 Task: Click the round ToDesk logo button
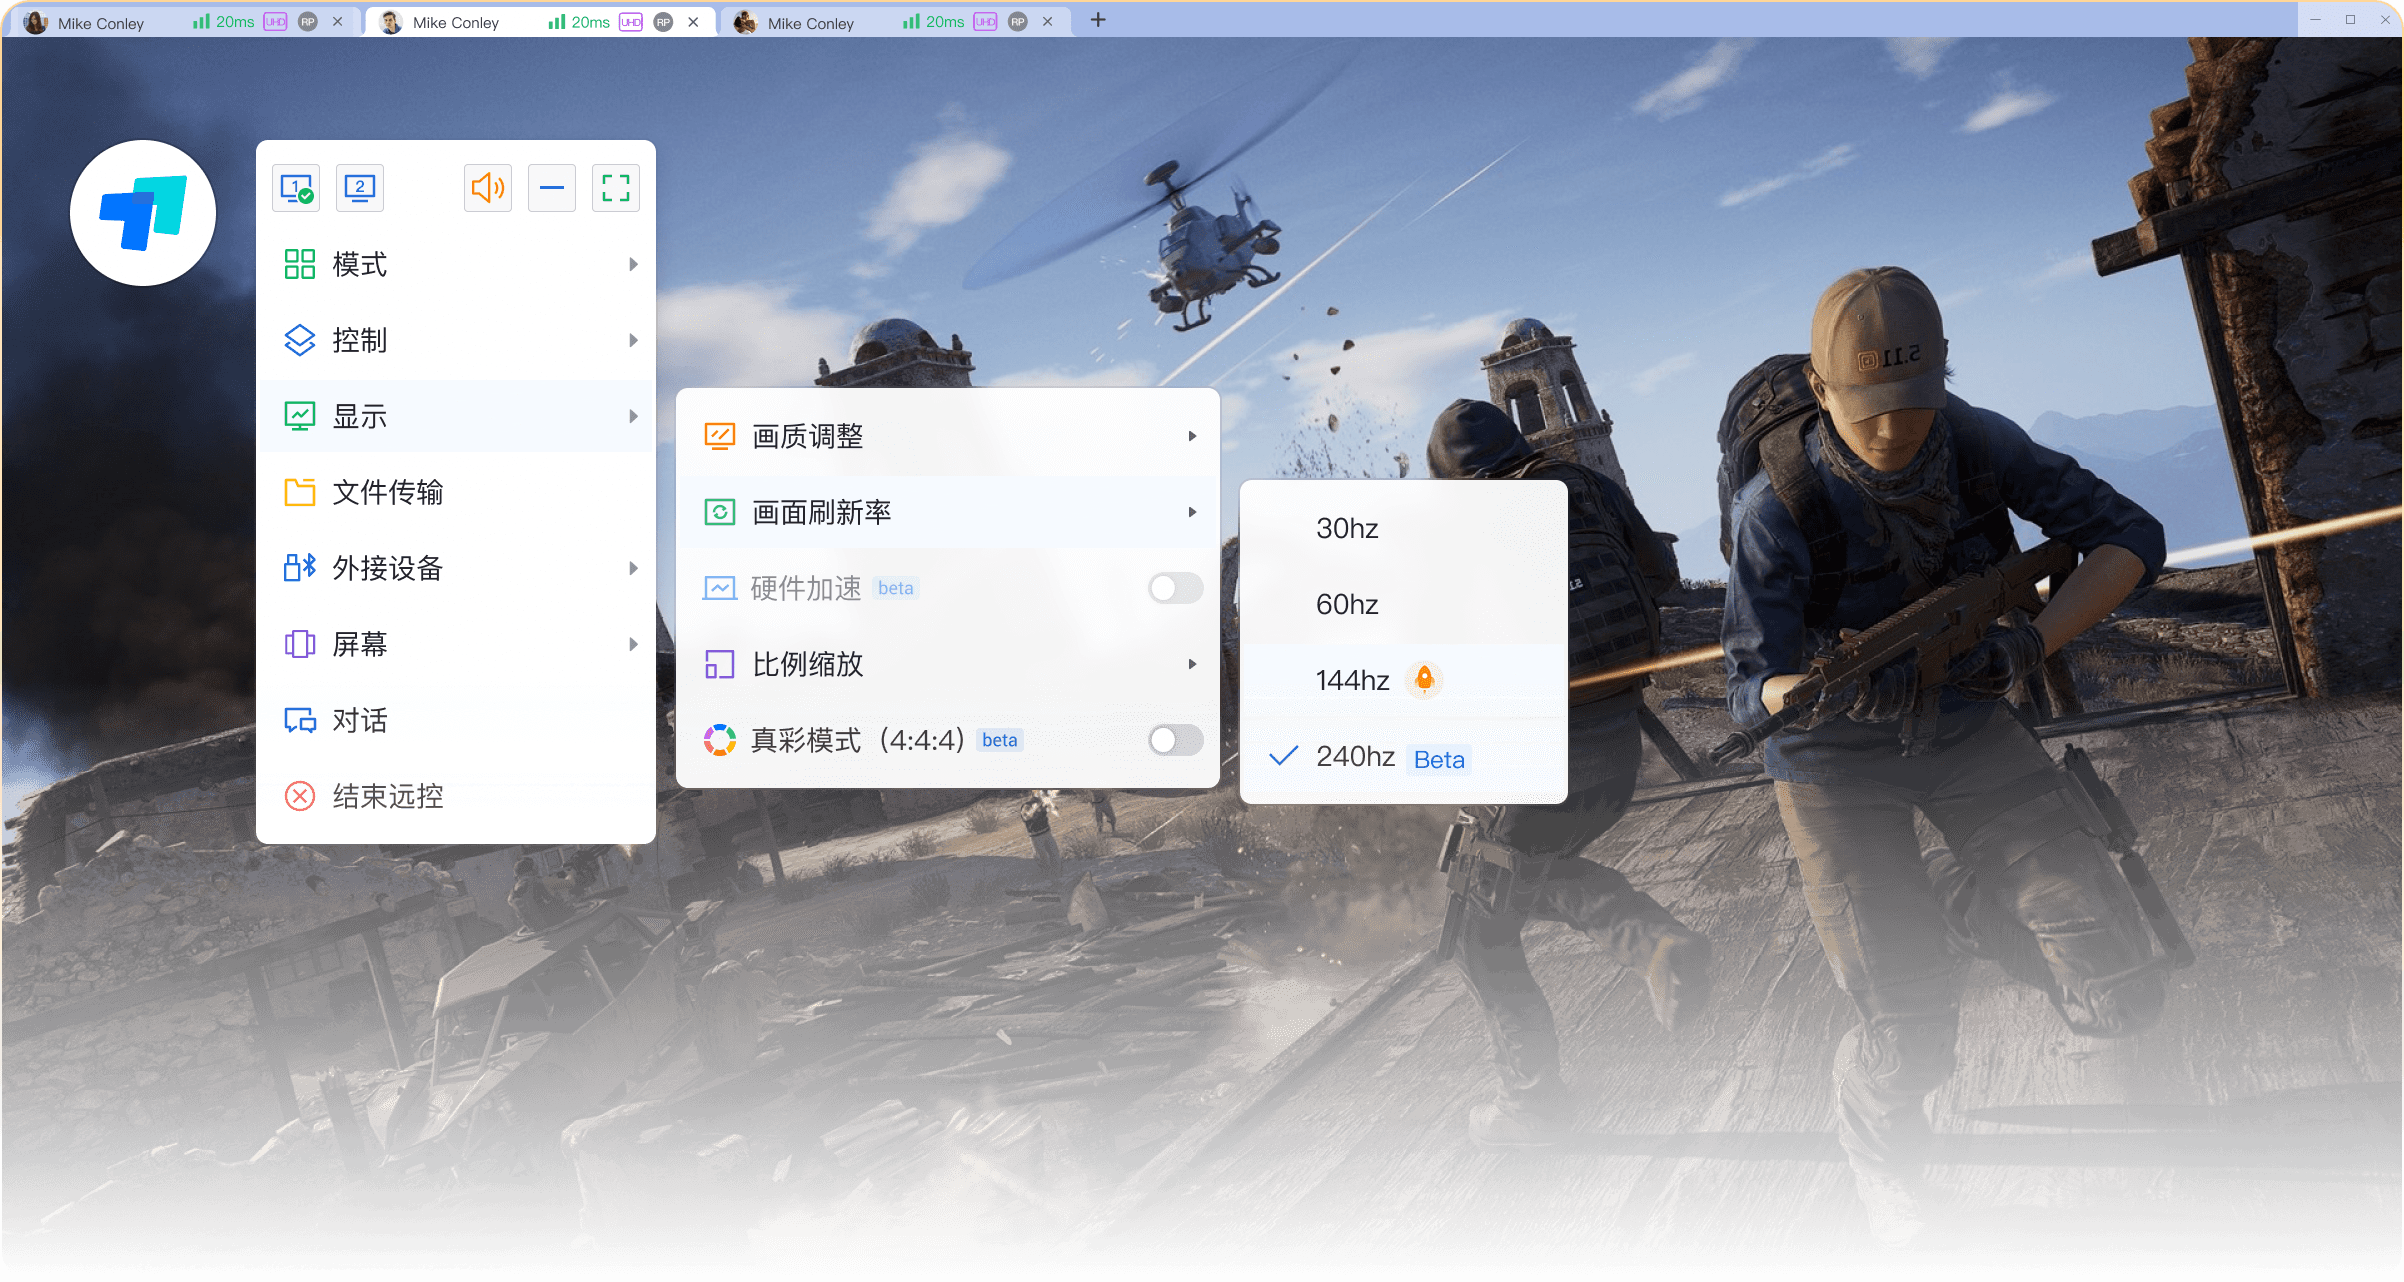pos(143,213)
